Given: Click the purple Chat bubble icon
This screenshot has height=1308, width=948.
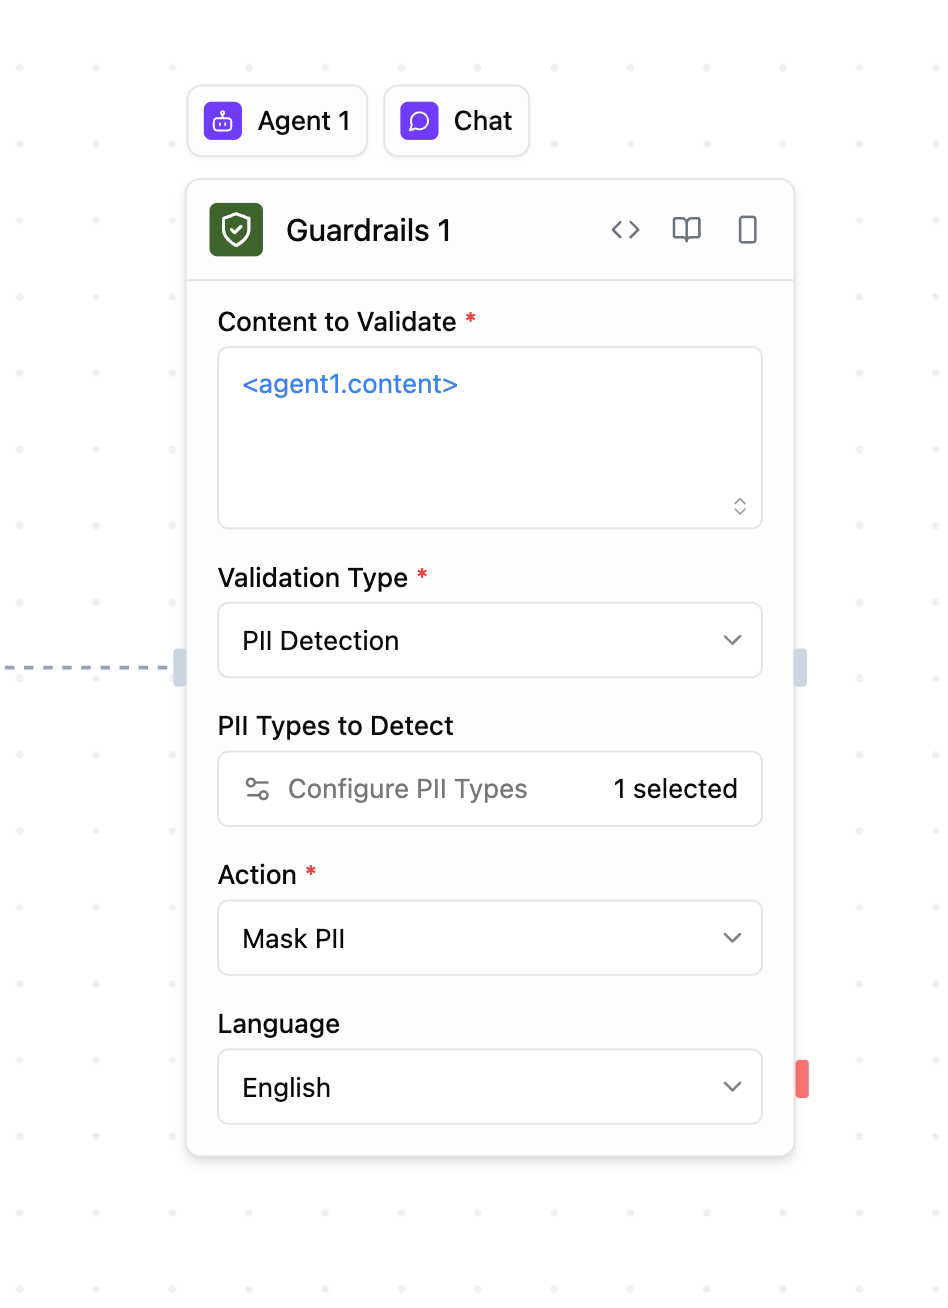Looking at the screenshot, I should pos(420,121).
